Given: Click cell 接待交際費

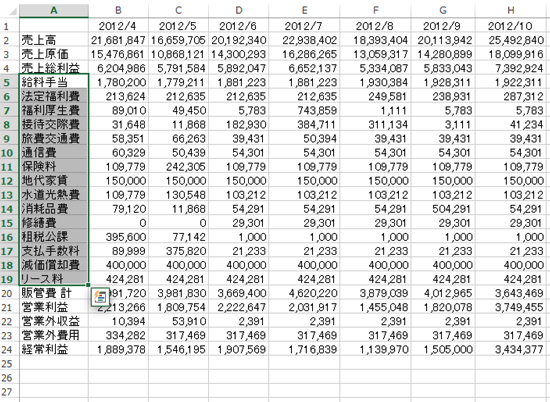Looking at the screenshot, I should pyautogui.click(x=54, y=124).
